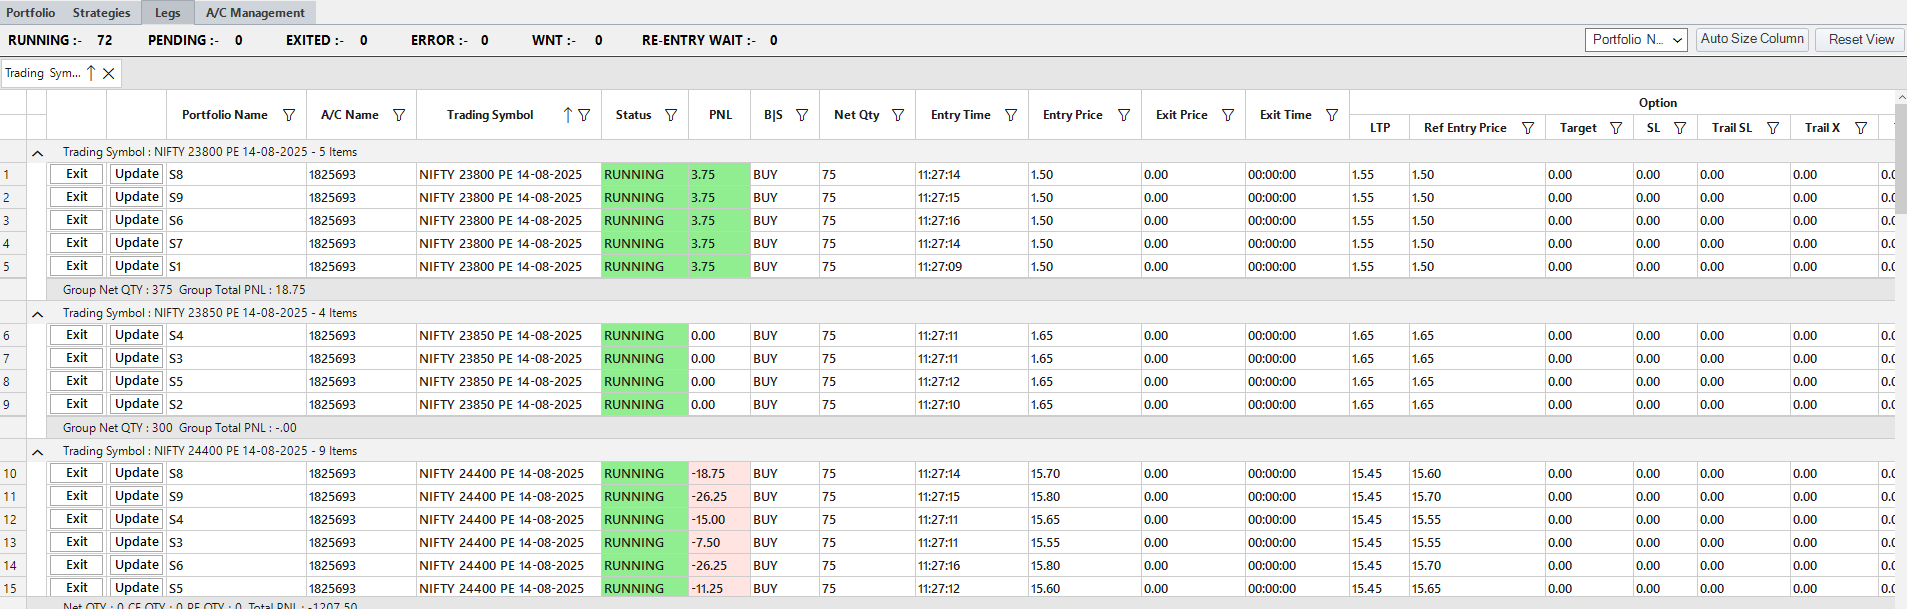Select the Option column group header
This screenshot has height=609, width=1907.
[x=1657, y=103]
